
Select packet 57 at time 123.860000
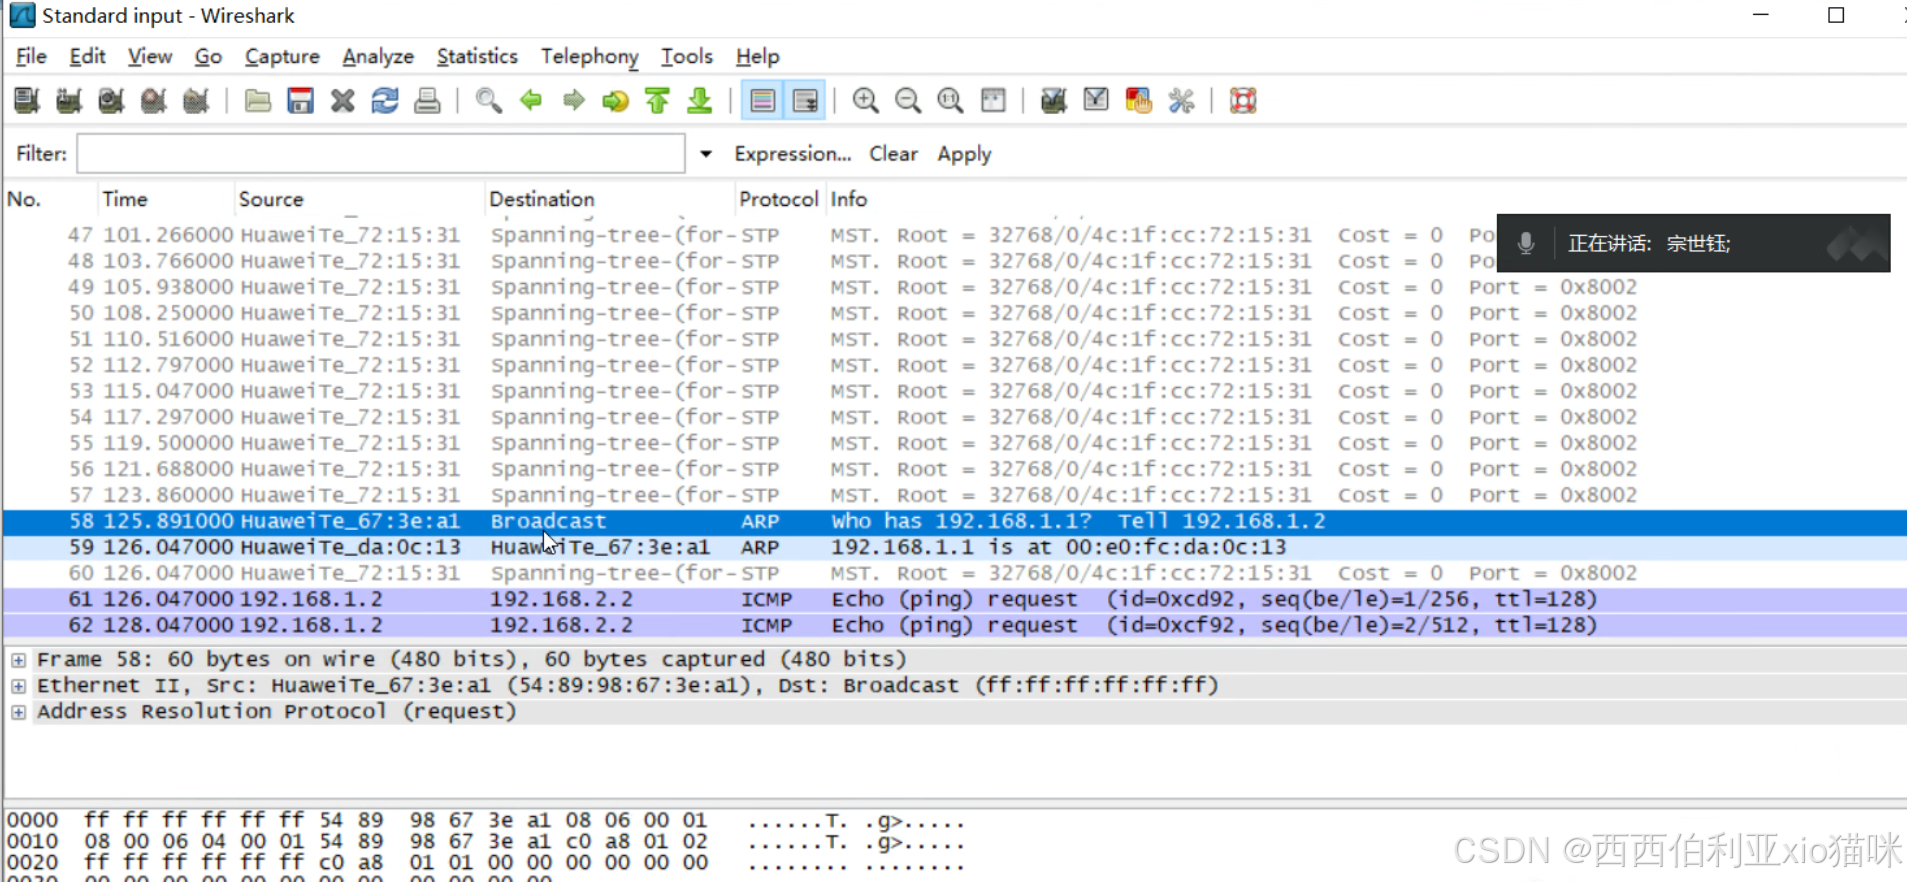tap(955, 495)
